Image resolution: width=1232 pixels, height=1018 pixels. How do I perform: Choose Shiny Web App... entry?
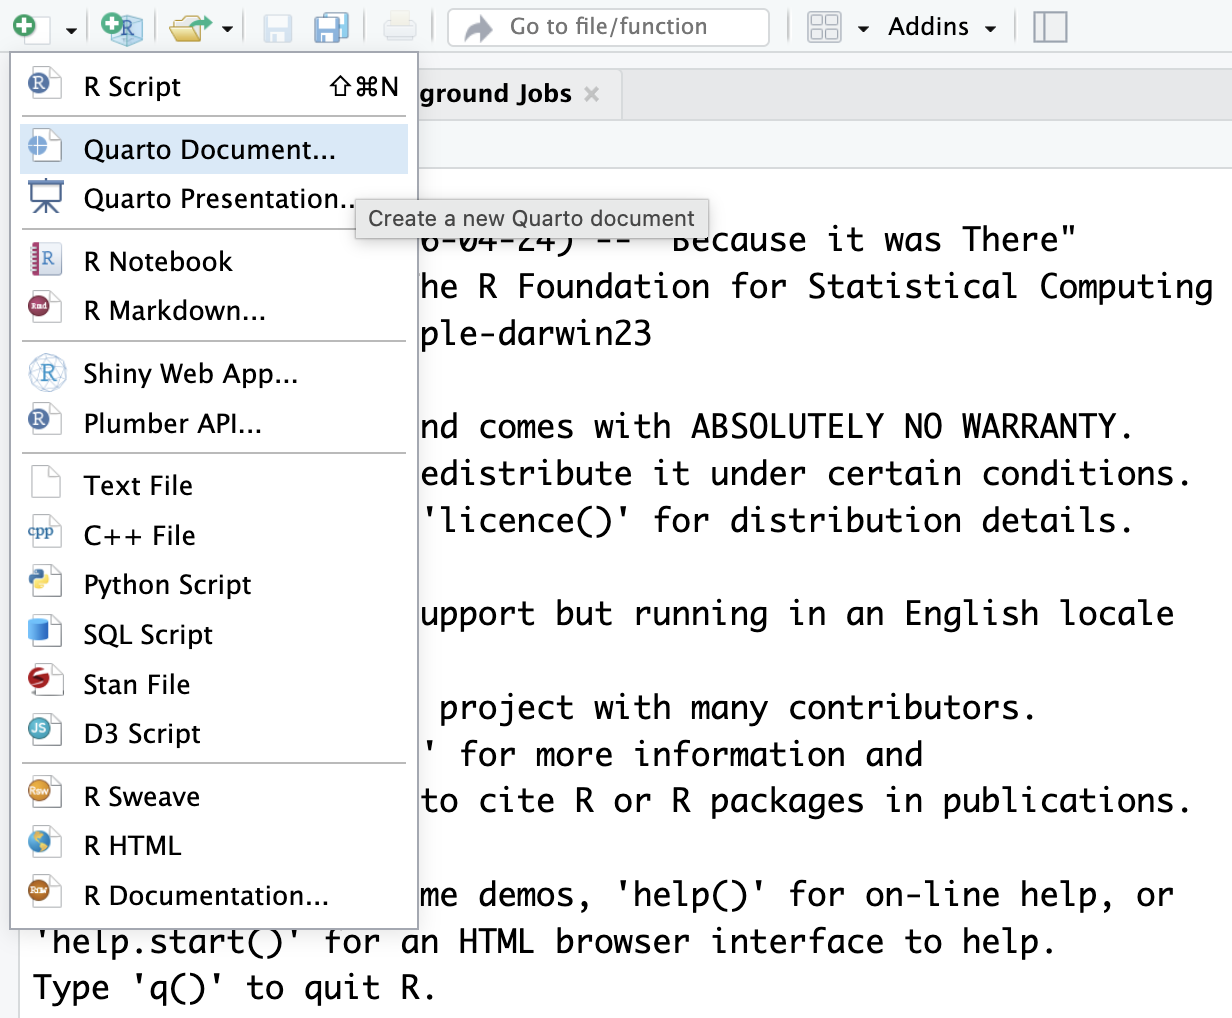(214, 373)
